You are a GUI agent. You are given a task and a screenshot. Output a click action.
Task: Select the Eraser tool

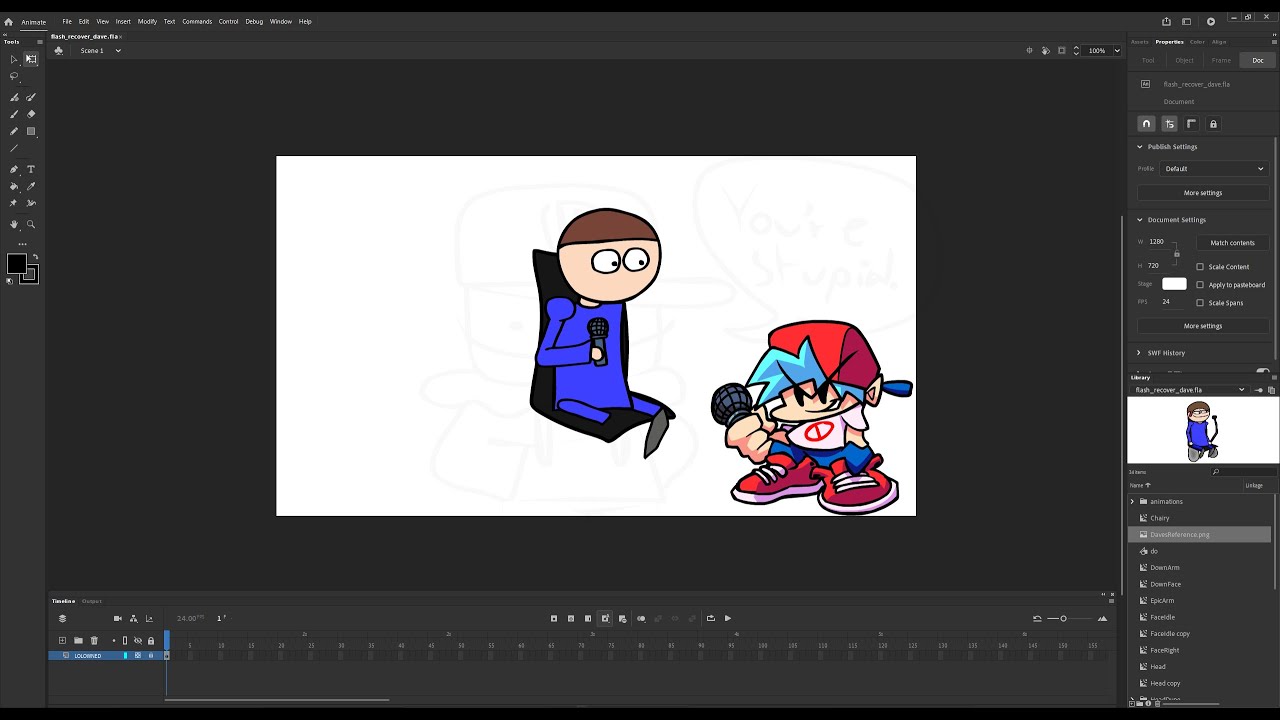31,114
